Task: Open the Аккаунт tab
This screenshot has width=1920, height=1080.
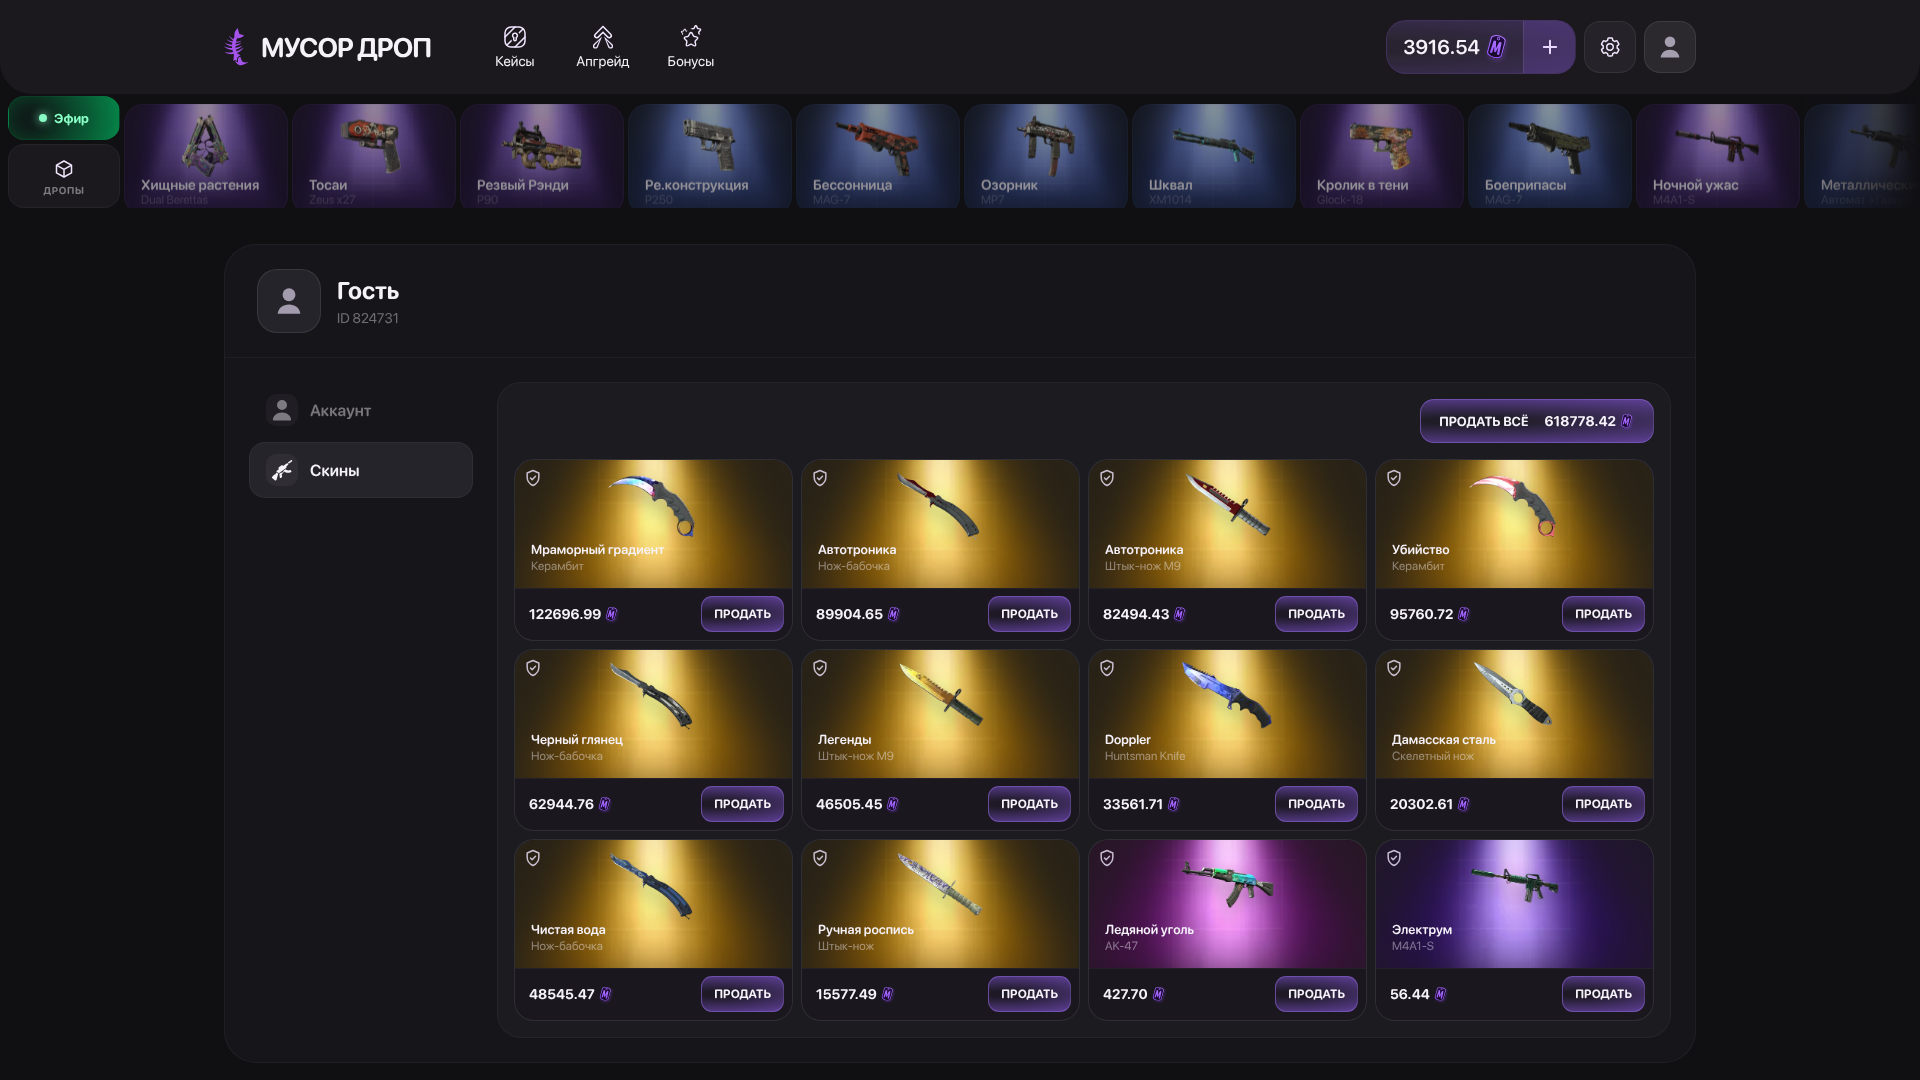Action: [361, 410]
